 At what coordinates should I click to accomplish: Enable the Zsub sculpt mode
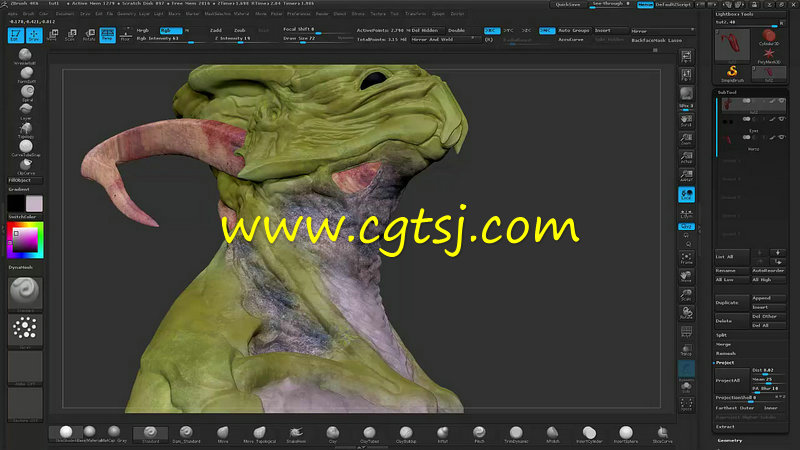(240, 31)
